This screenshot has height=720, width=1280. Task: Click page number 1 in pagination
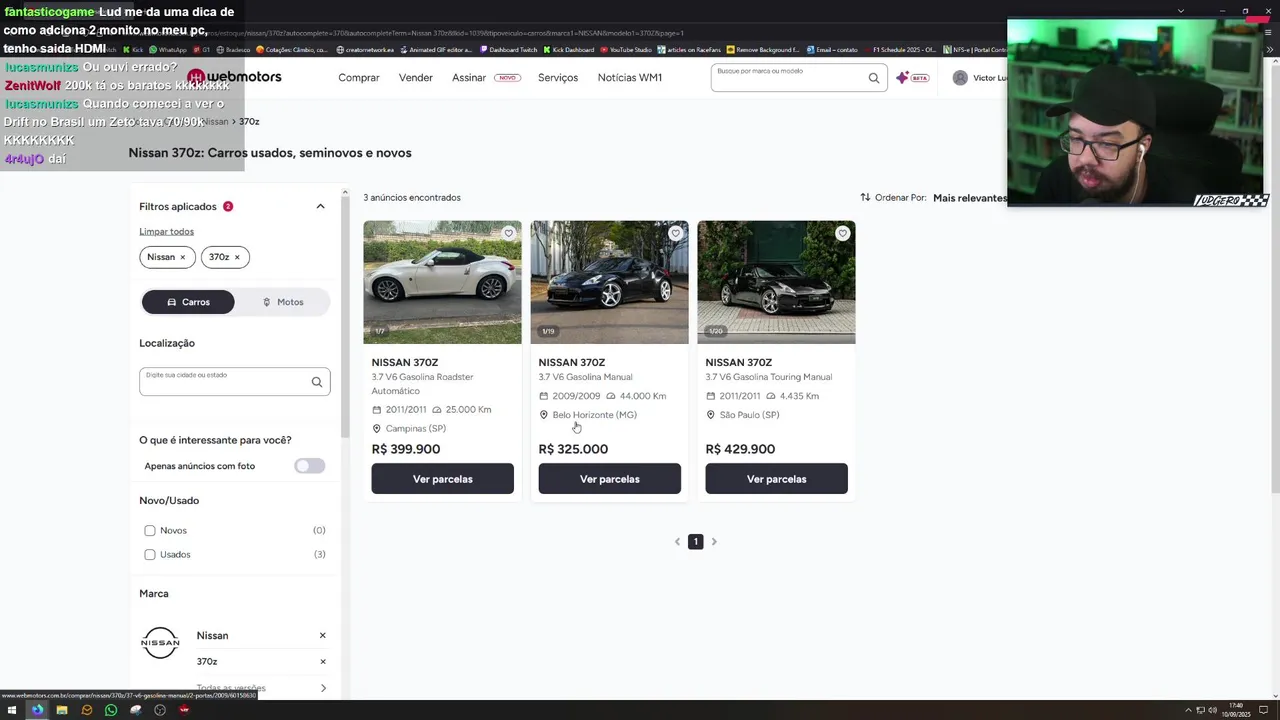[x=696, y=542]
